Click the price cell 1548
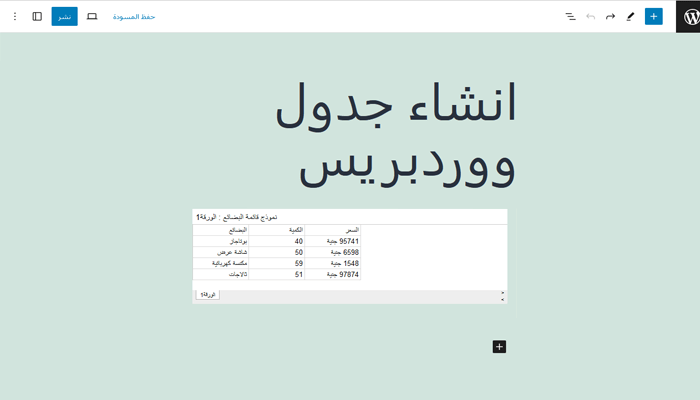 point(333,263)
